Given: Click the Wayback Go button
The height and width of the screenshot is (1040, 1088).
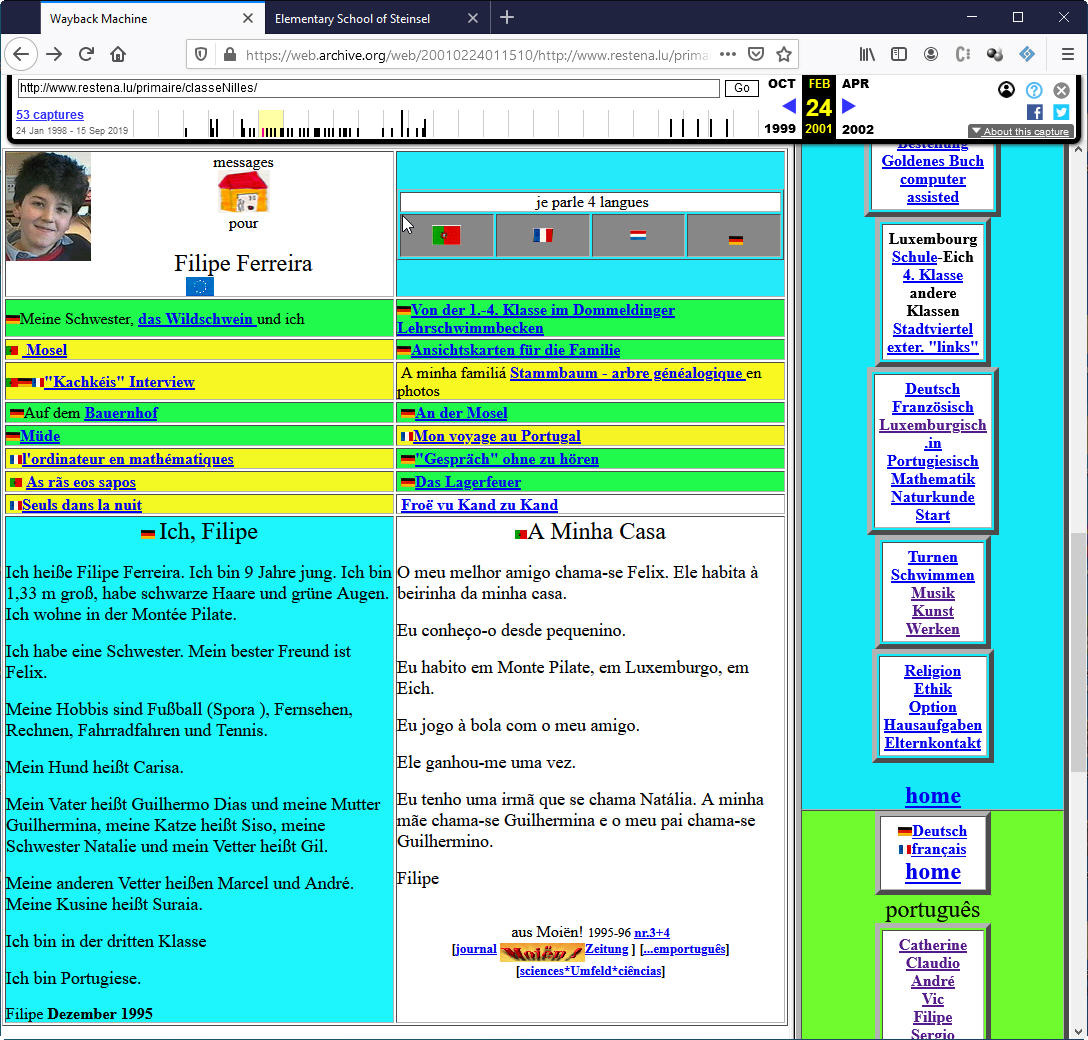Looking at the screenshot, I should coord(742,88).
